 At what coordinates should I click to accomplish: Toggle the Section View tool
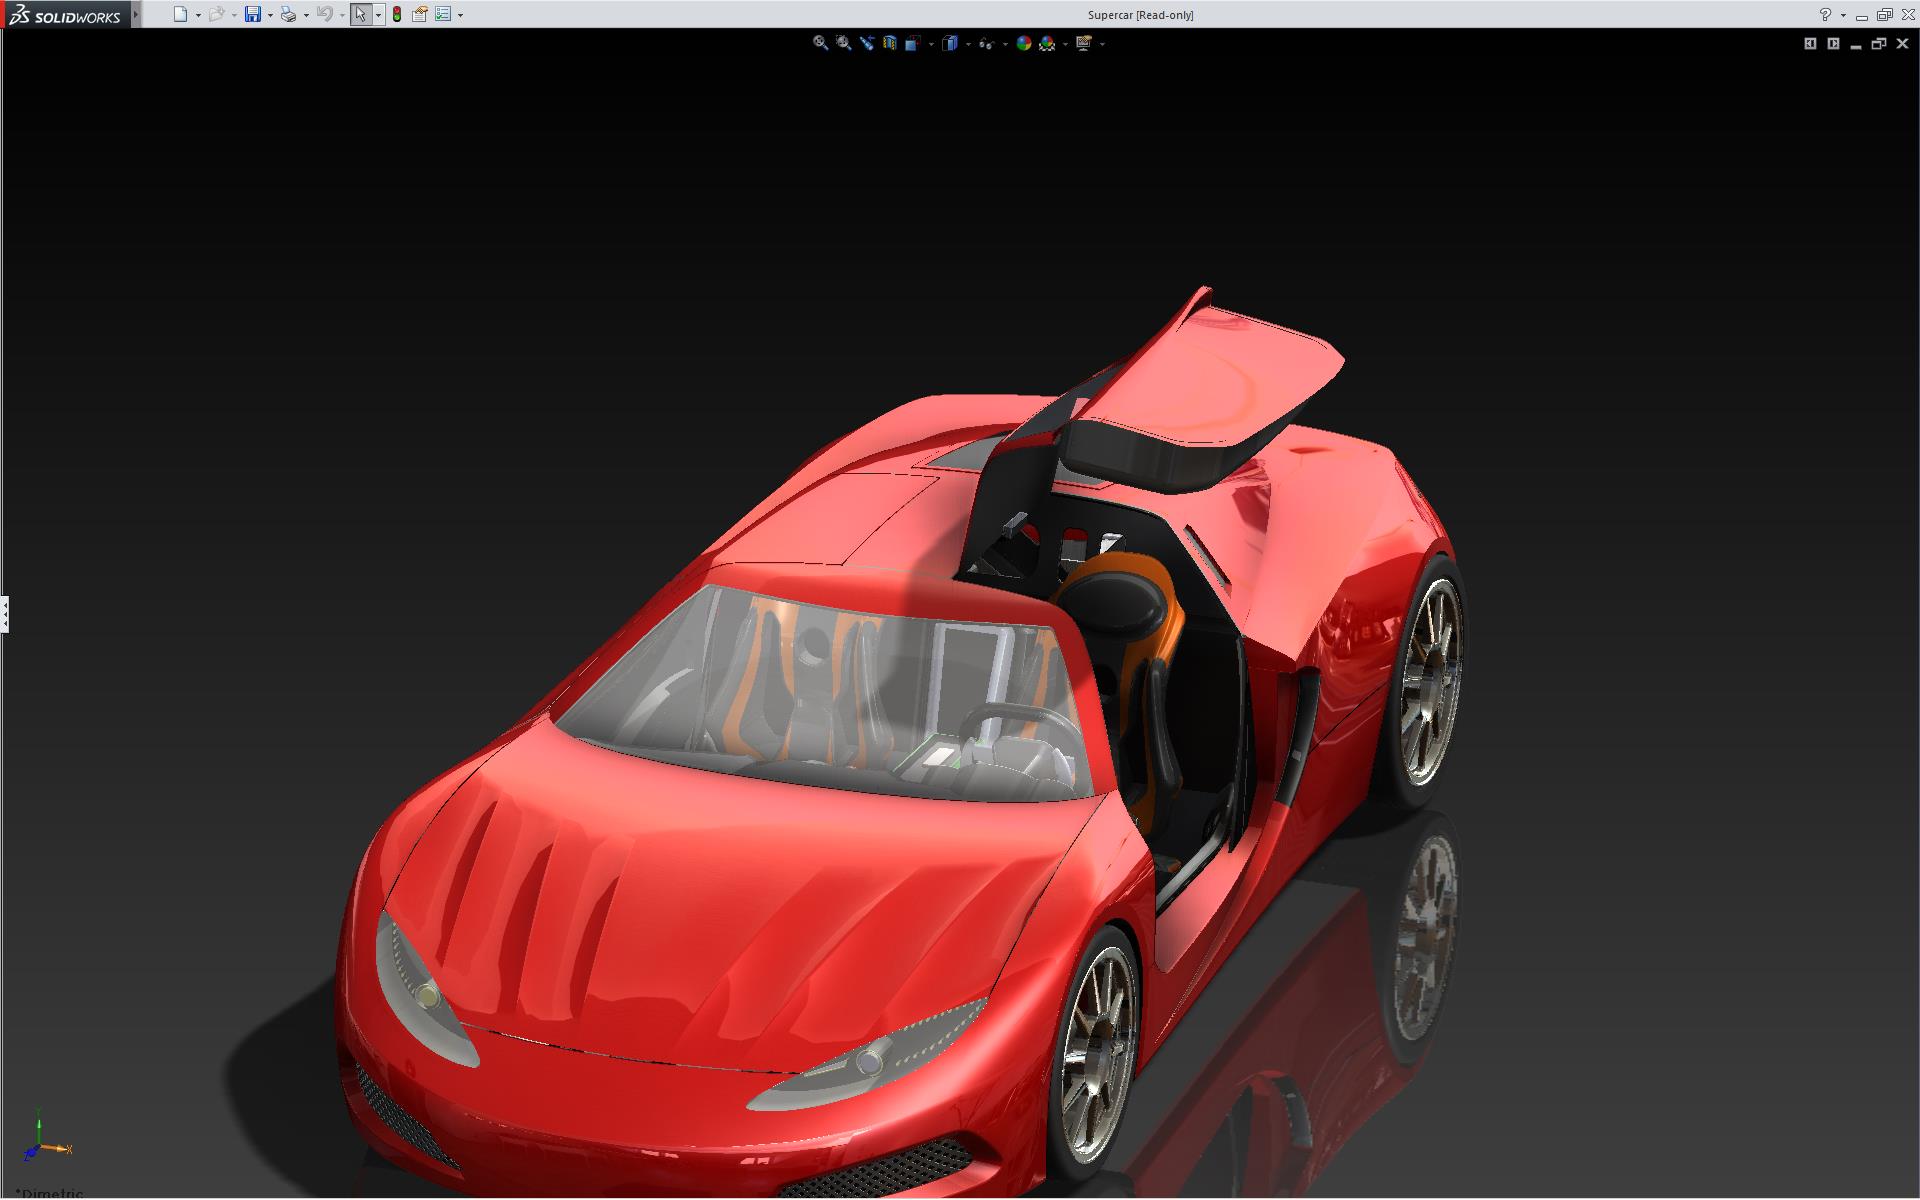[889, 43]
